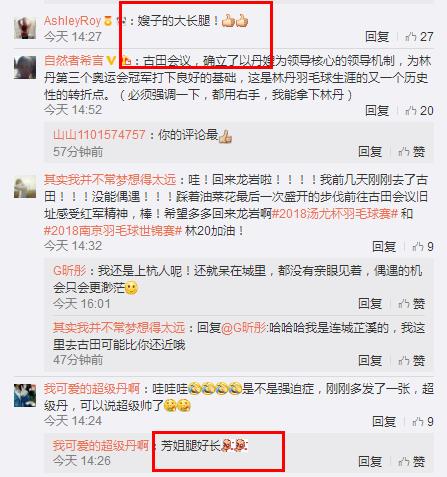Screen dimensions: 447x477
Task: Reply to AshleyRoy's comment
Action: point(377,37)
